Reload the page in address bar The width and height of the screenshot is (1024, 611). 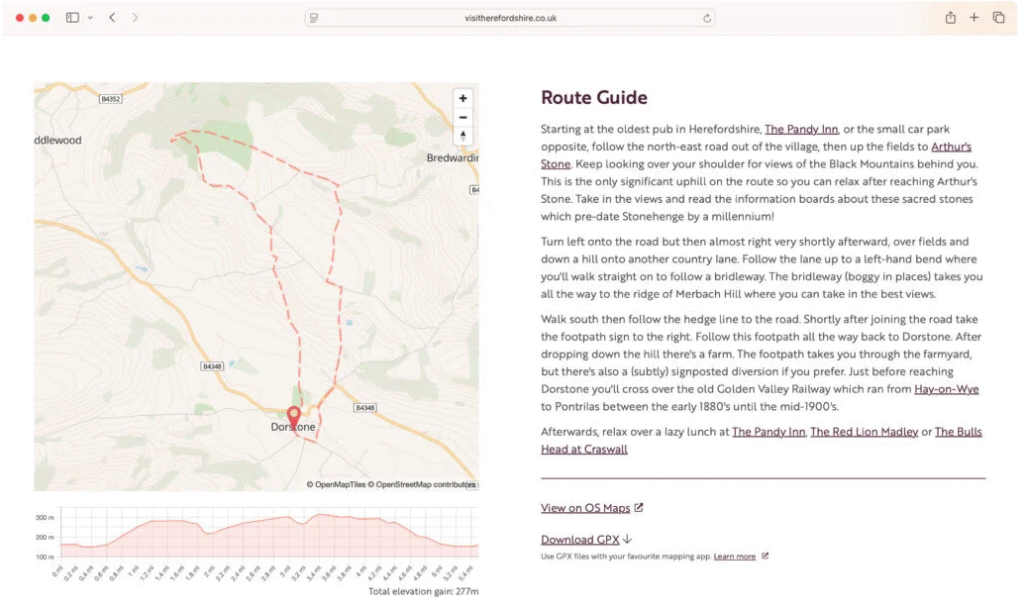point(707,18)
